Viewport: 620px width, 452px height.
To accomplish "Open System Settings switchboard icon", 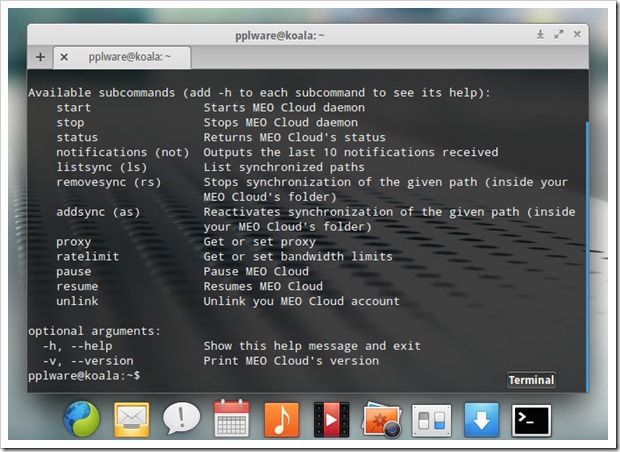I will point(431,419).
